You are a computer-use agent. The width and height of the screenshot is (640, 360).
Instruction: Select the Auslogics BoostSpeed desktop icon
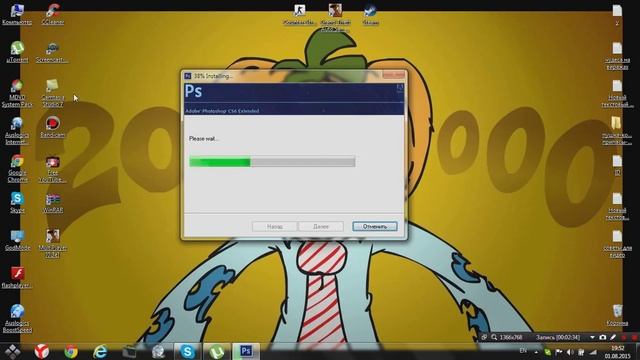pos(17,319)
